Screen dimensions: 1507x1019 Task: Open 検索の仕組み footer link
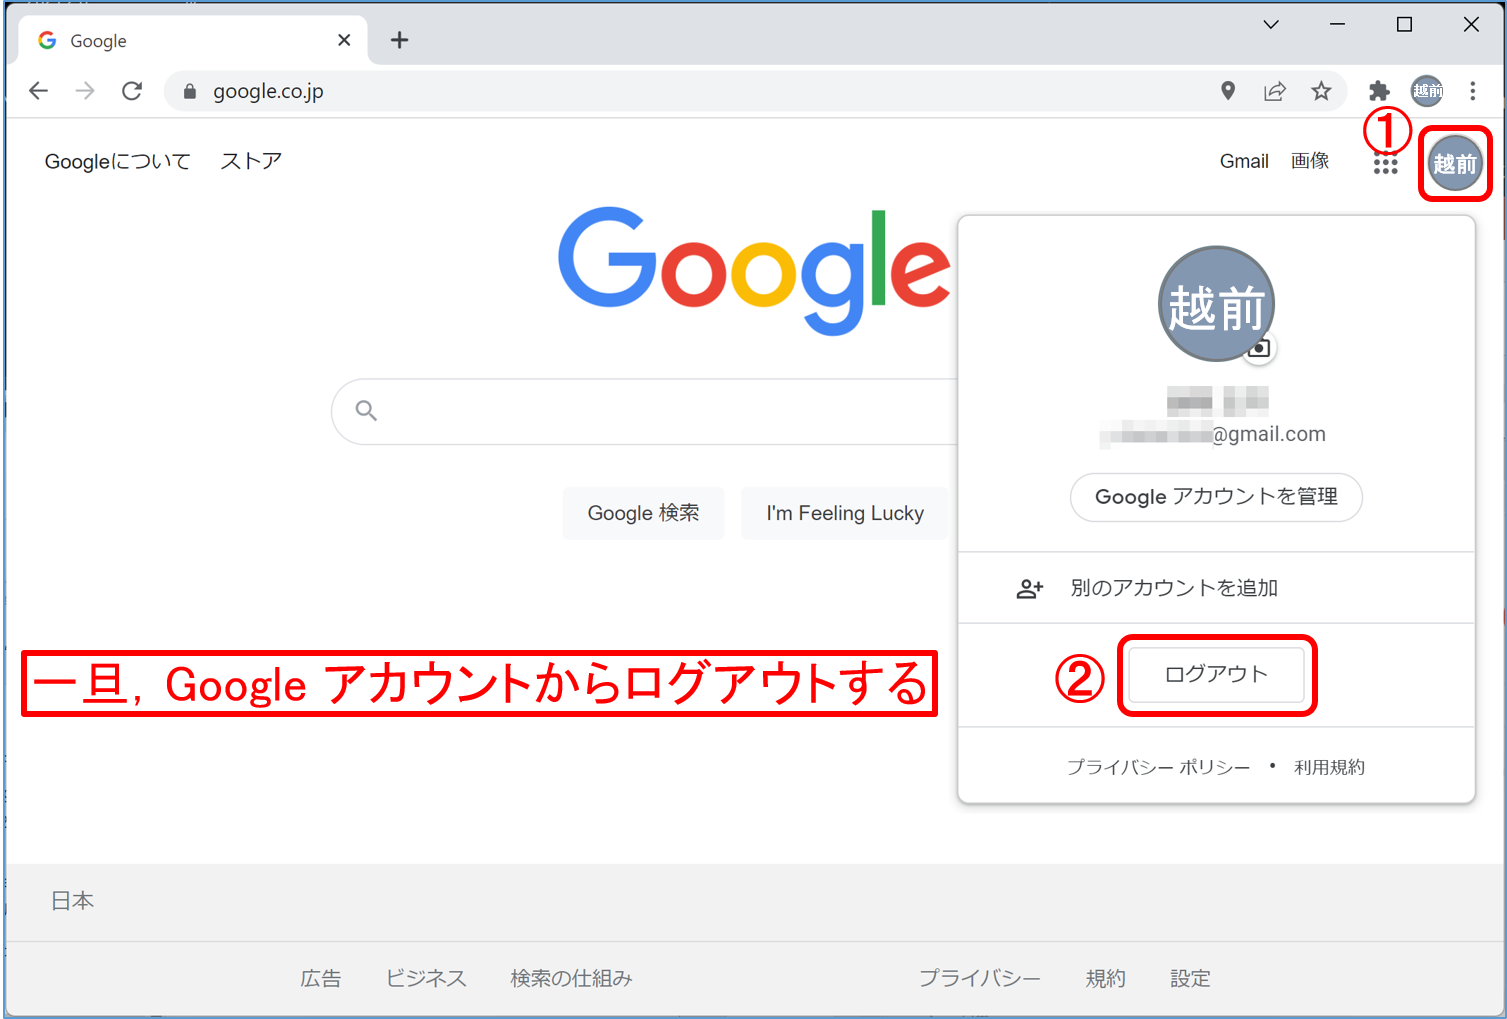(x=571, y=978)
